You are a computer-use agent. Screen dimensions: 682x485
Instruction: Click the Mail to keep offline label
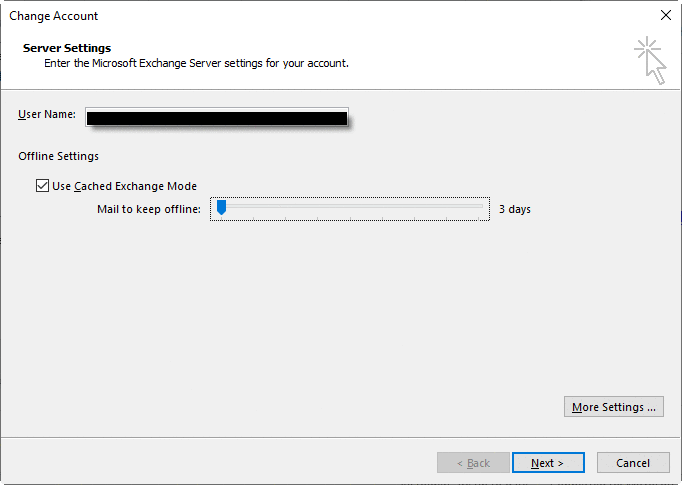148,209
